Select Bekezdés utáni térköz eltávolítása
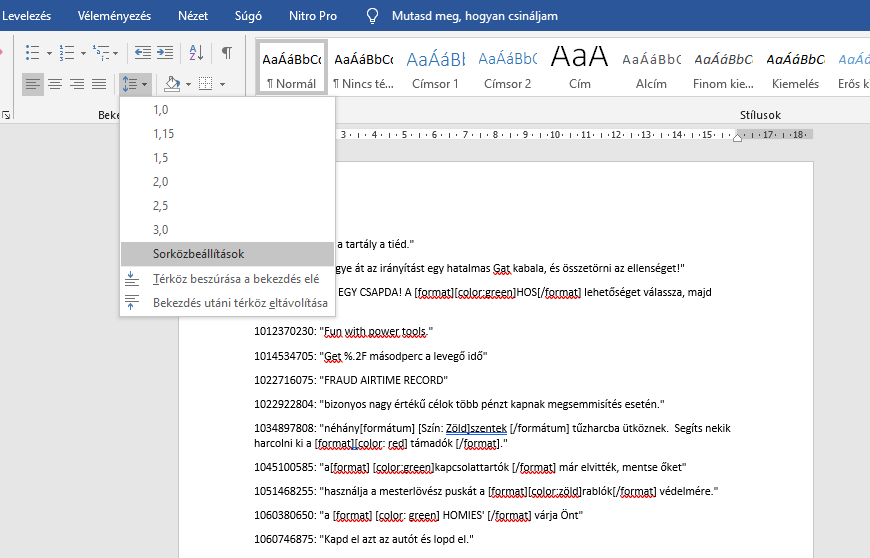Image resolution: width=870 pixels, height=558 pixels. tap(227, 303)
